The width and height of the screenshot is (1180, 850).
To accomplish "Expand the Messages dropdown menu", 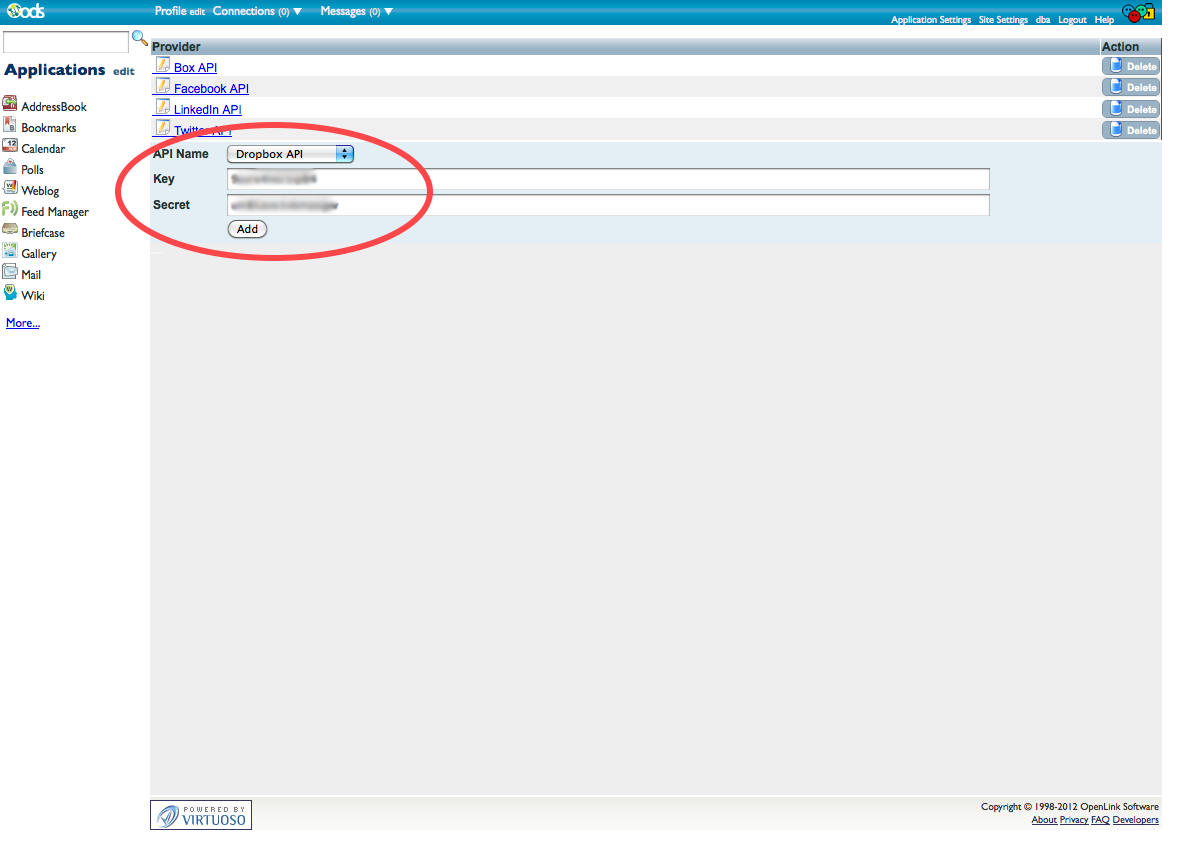I will (356, 12).
